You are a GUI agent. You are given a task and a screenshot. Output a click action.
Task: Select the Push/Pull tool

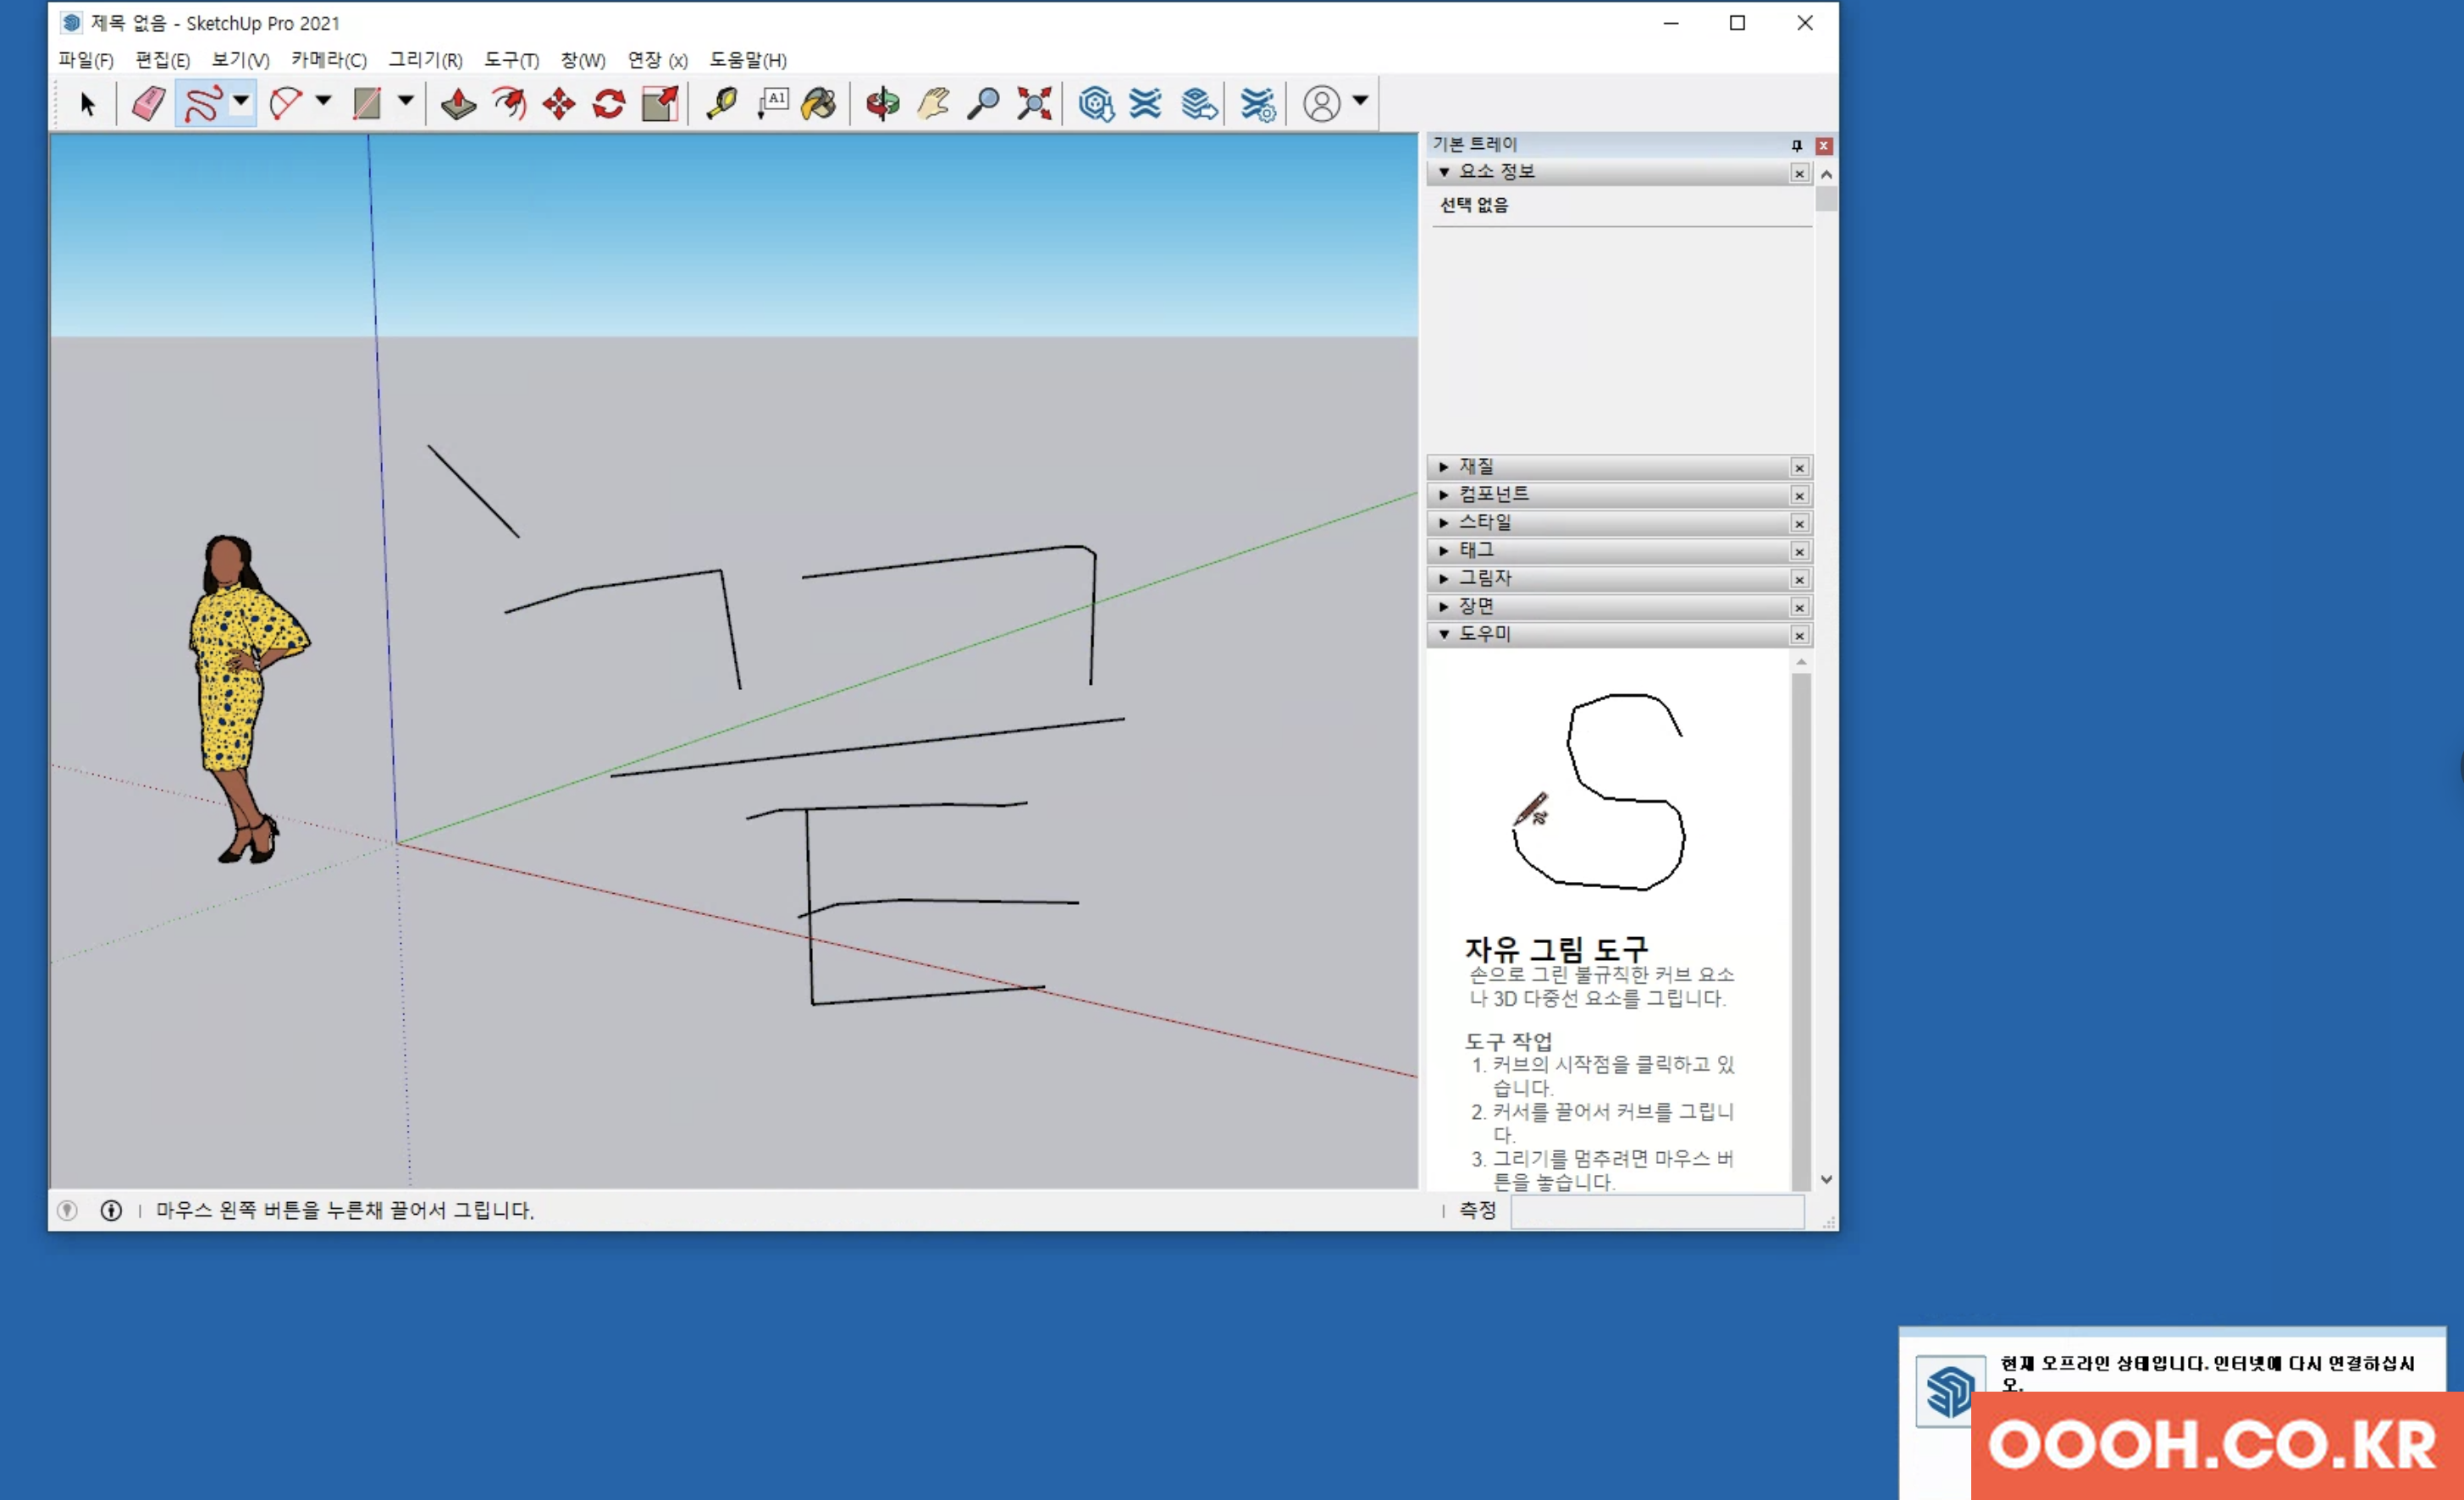[458, 104]
